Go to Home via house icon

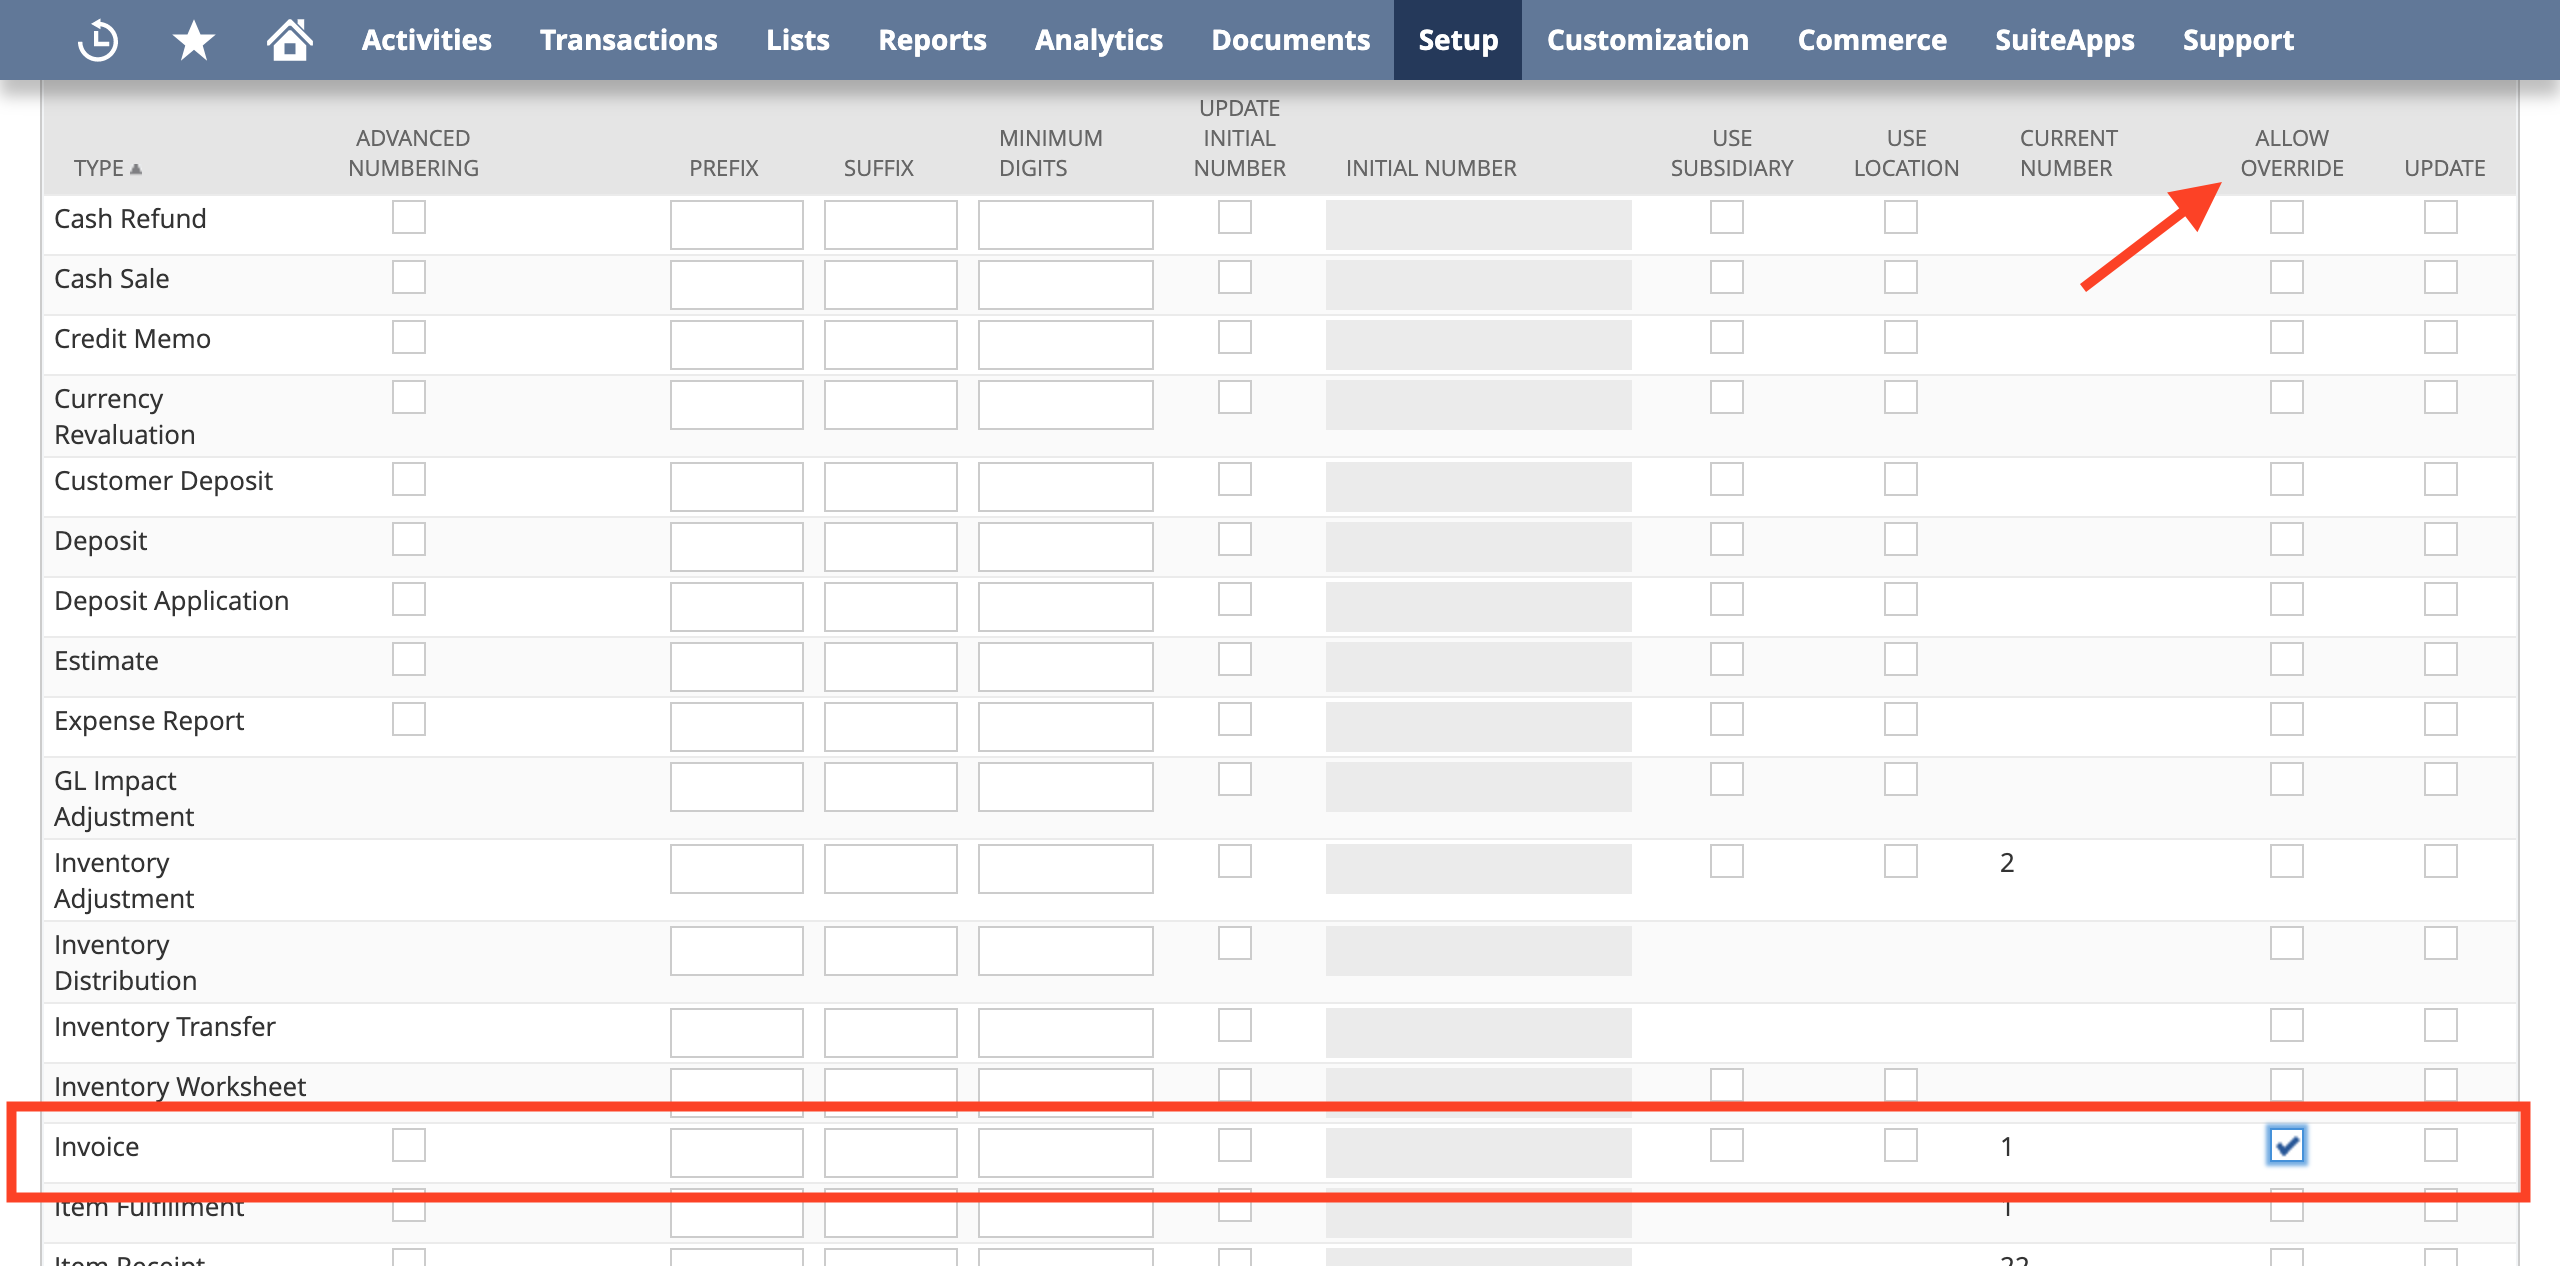coord(289,40)
